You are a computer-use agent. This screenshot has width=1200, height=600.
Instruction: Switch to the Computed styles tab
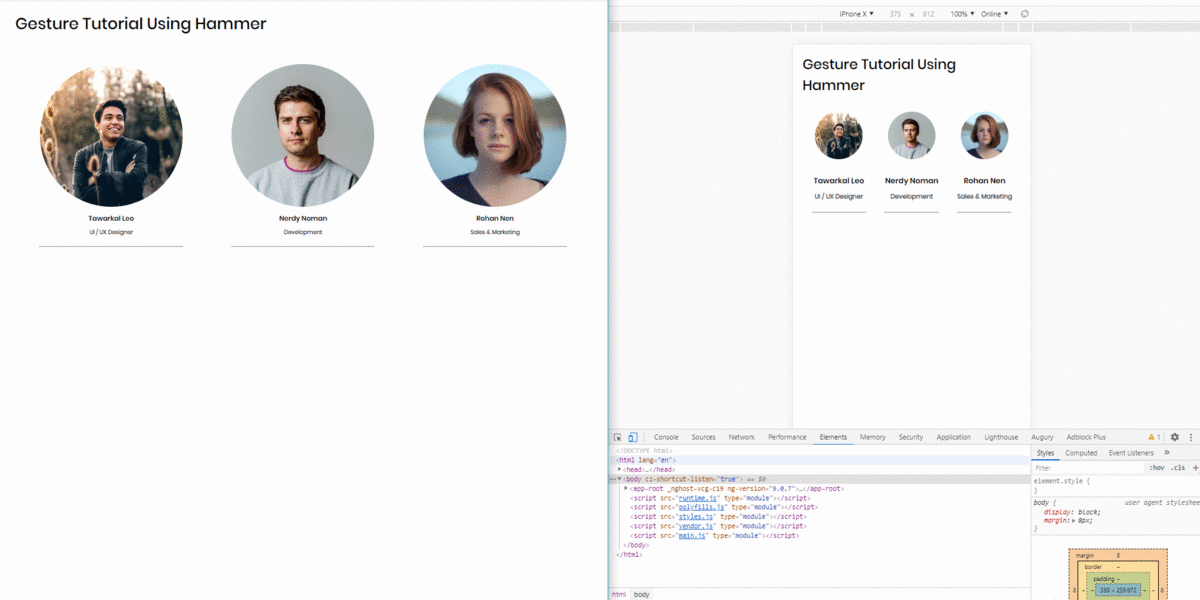[1081, 452]
